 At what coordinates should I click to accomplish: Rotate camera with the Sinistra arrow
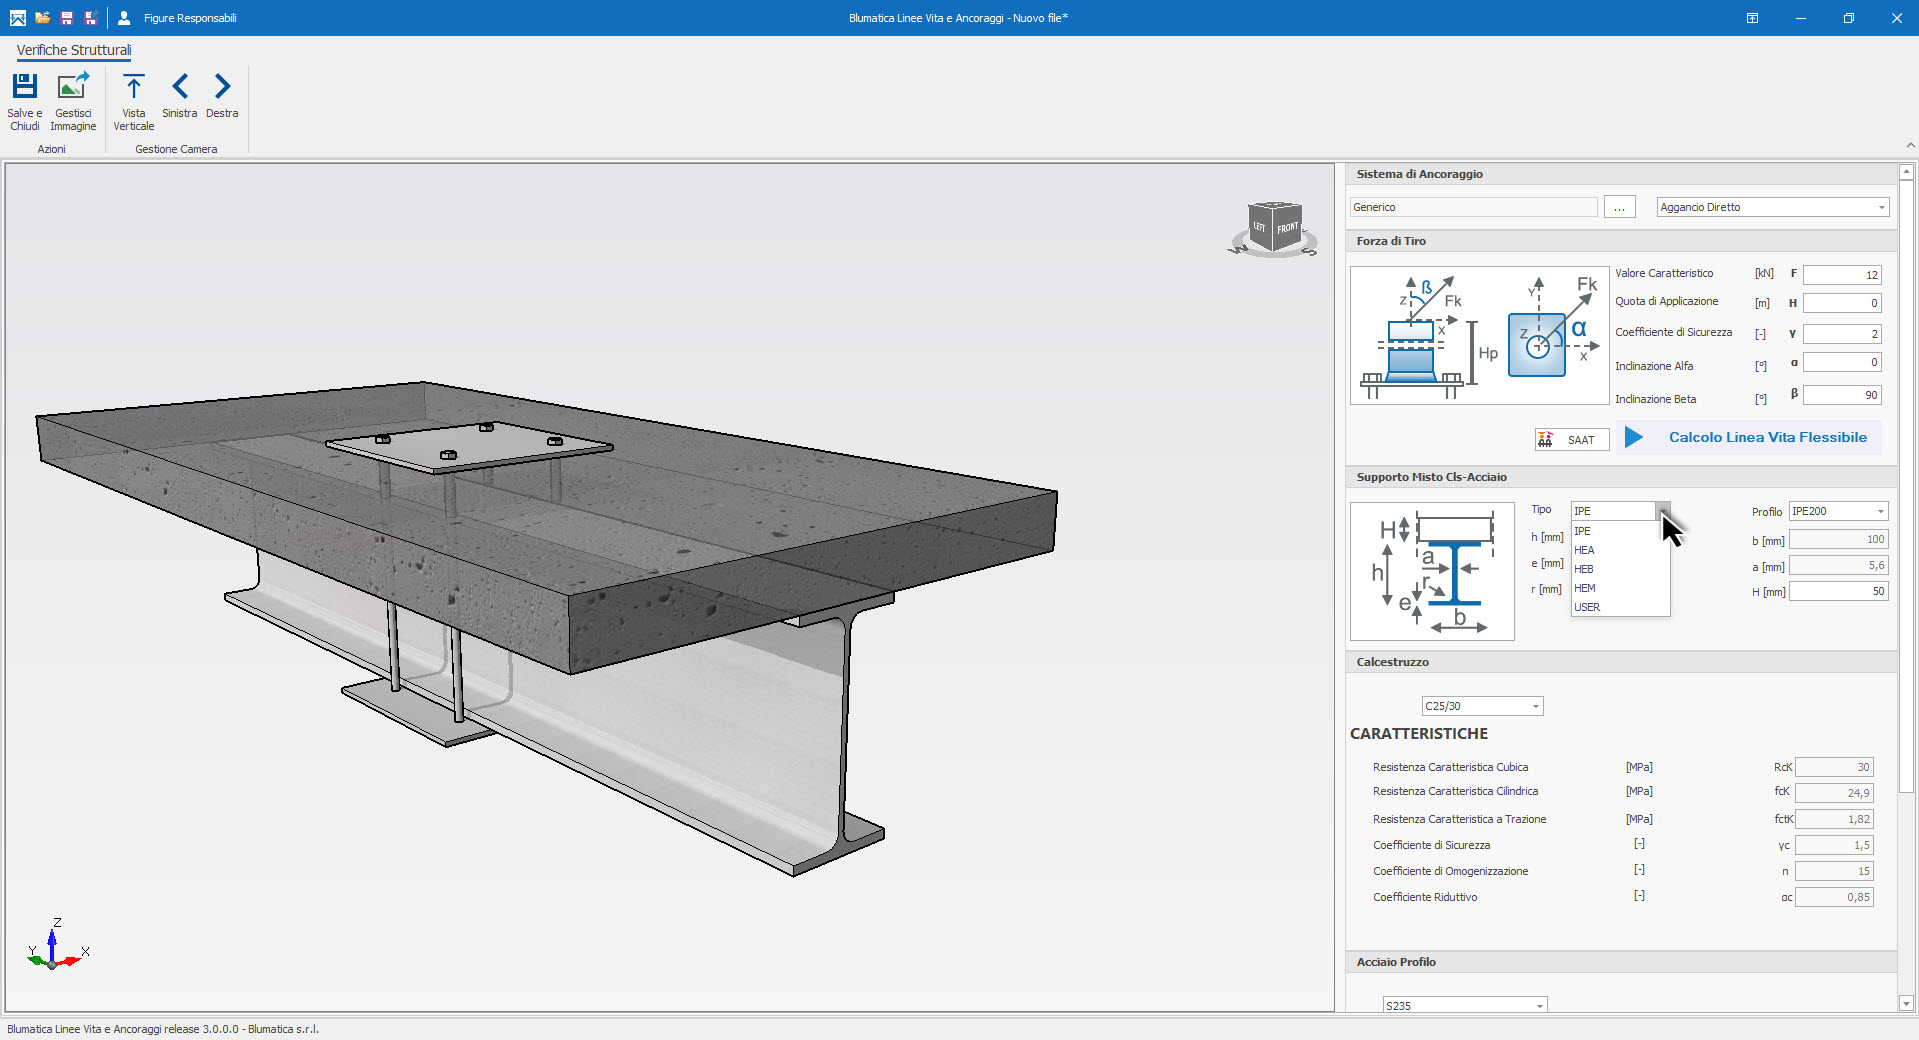pyautogui.click(x=180, y=87)
